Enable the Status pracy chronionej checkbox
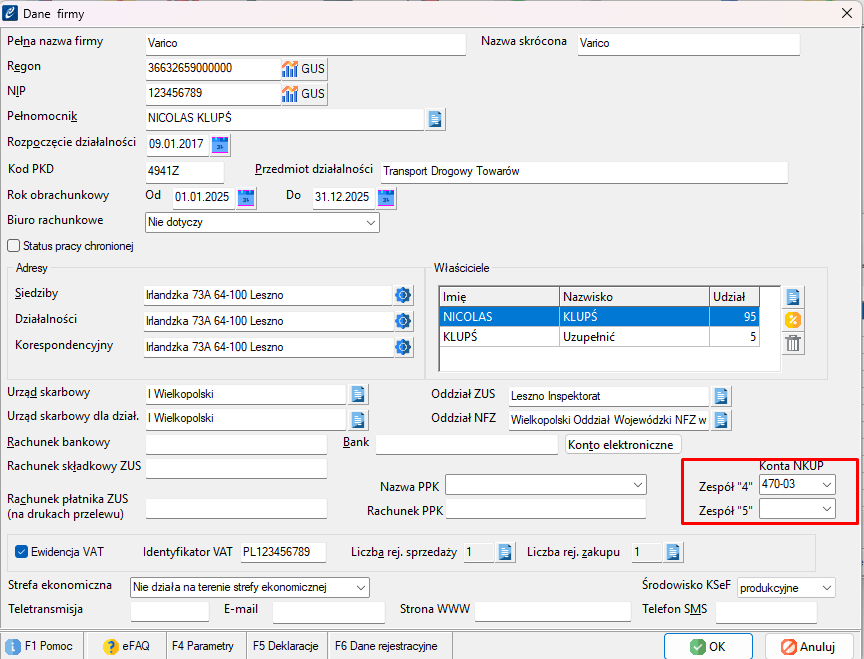Viewport: 864px width, 659px height. [14, 246]
